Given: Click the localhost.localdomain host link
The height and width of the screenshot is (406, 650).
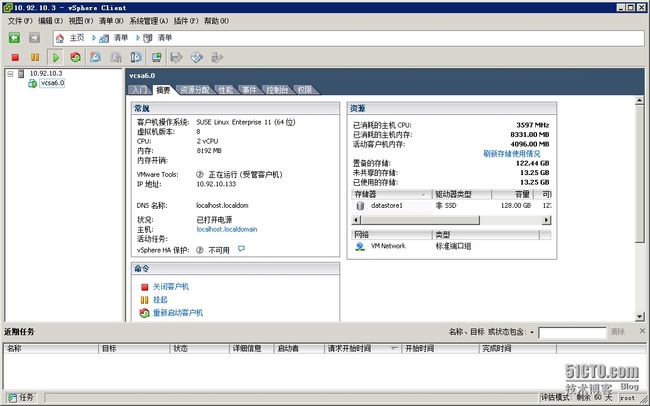Looking at the screenshot, I should point(227,229).
